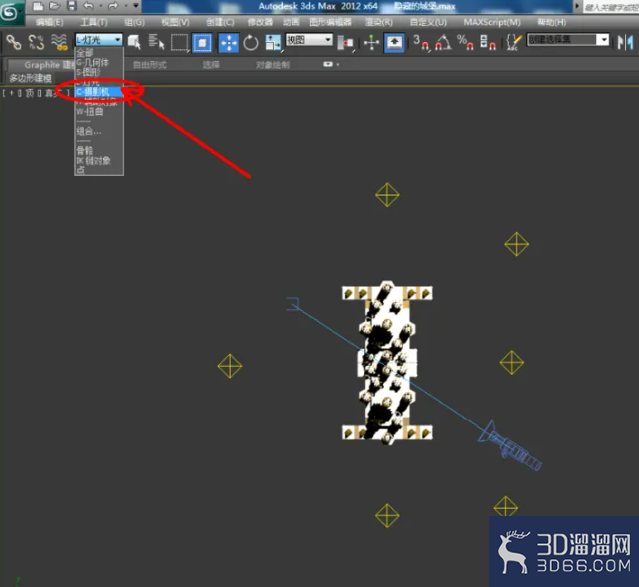Toggle the Angle Snap button
The height and width of the screenshot is (587, 639).
(443, 42)
